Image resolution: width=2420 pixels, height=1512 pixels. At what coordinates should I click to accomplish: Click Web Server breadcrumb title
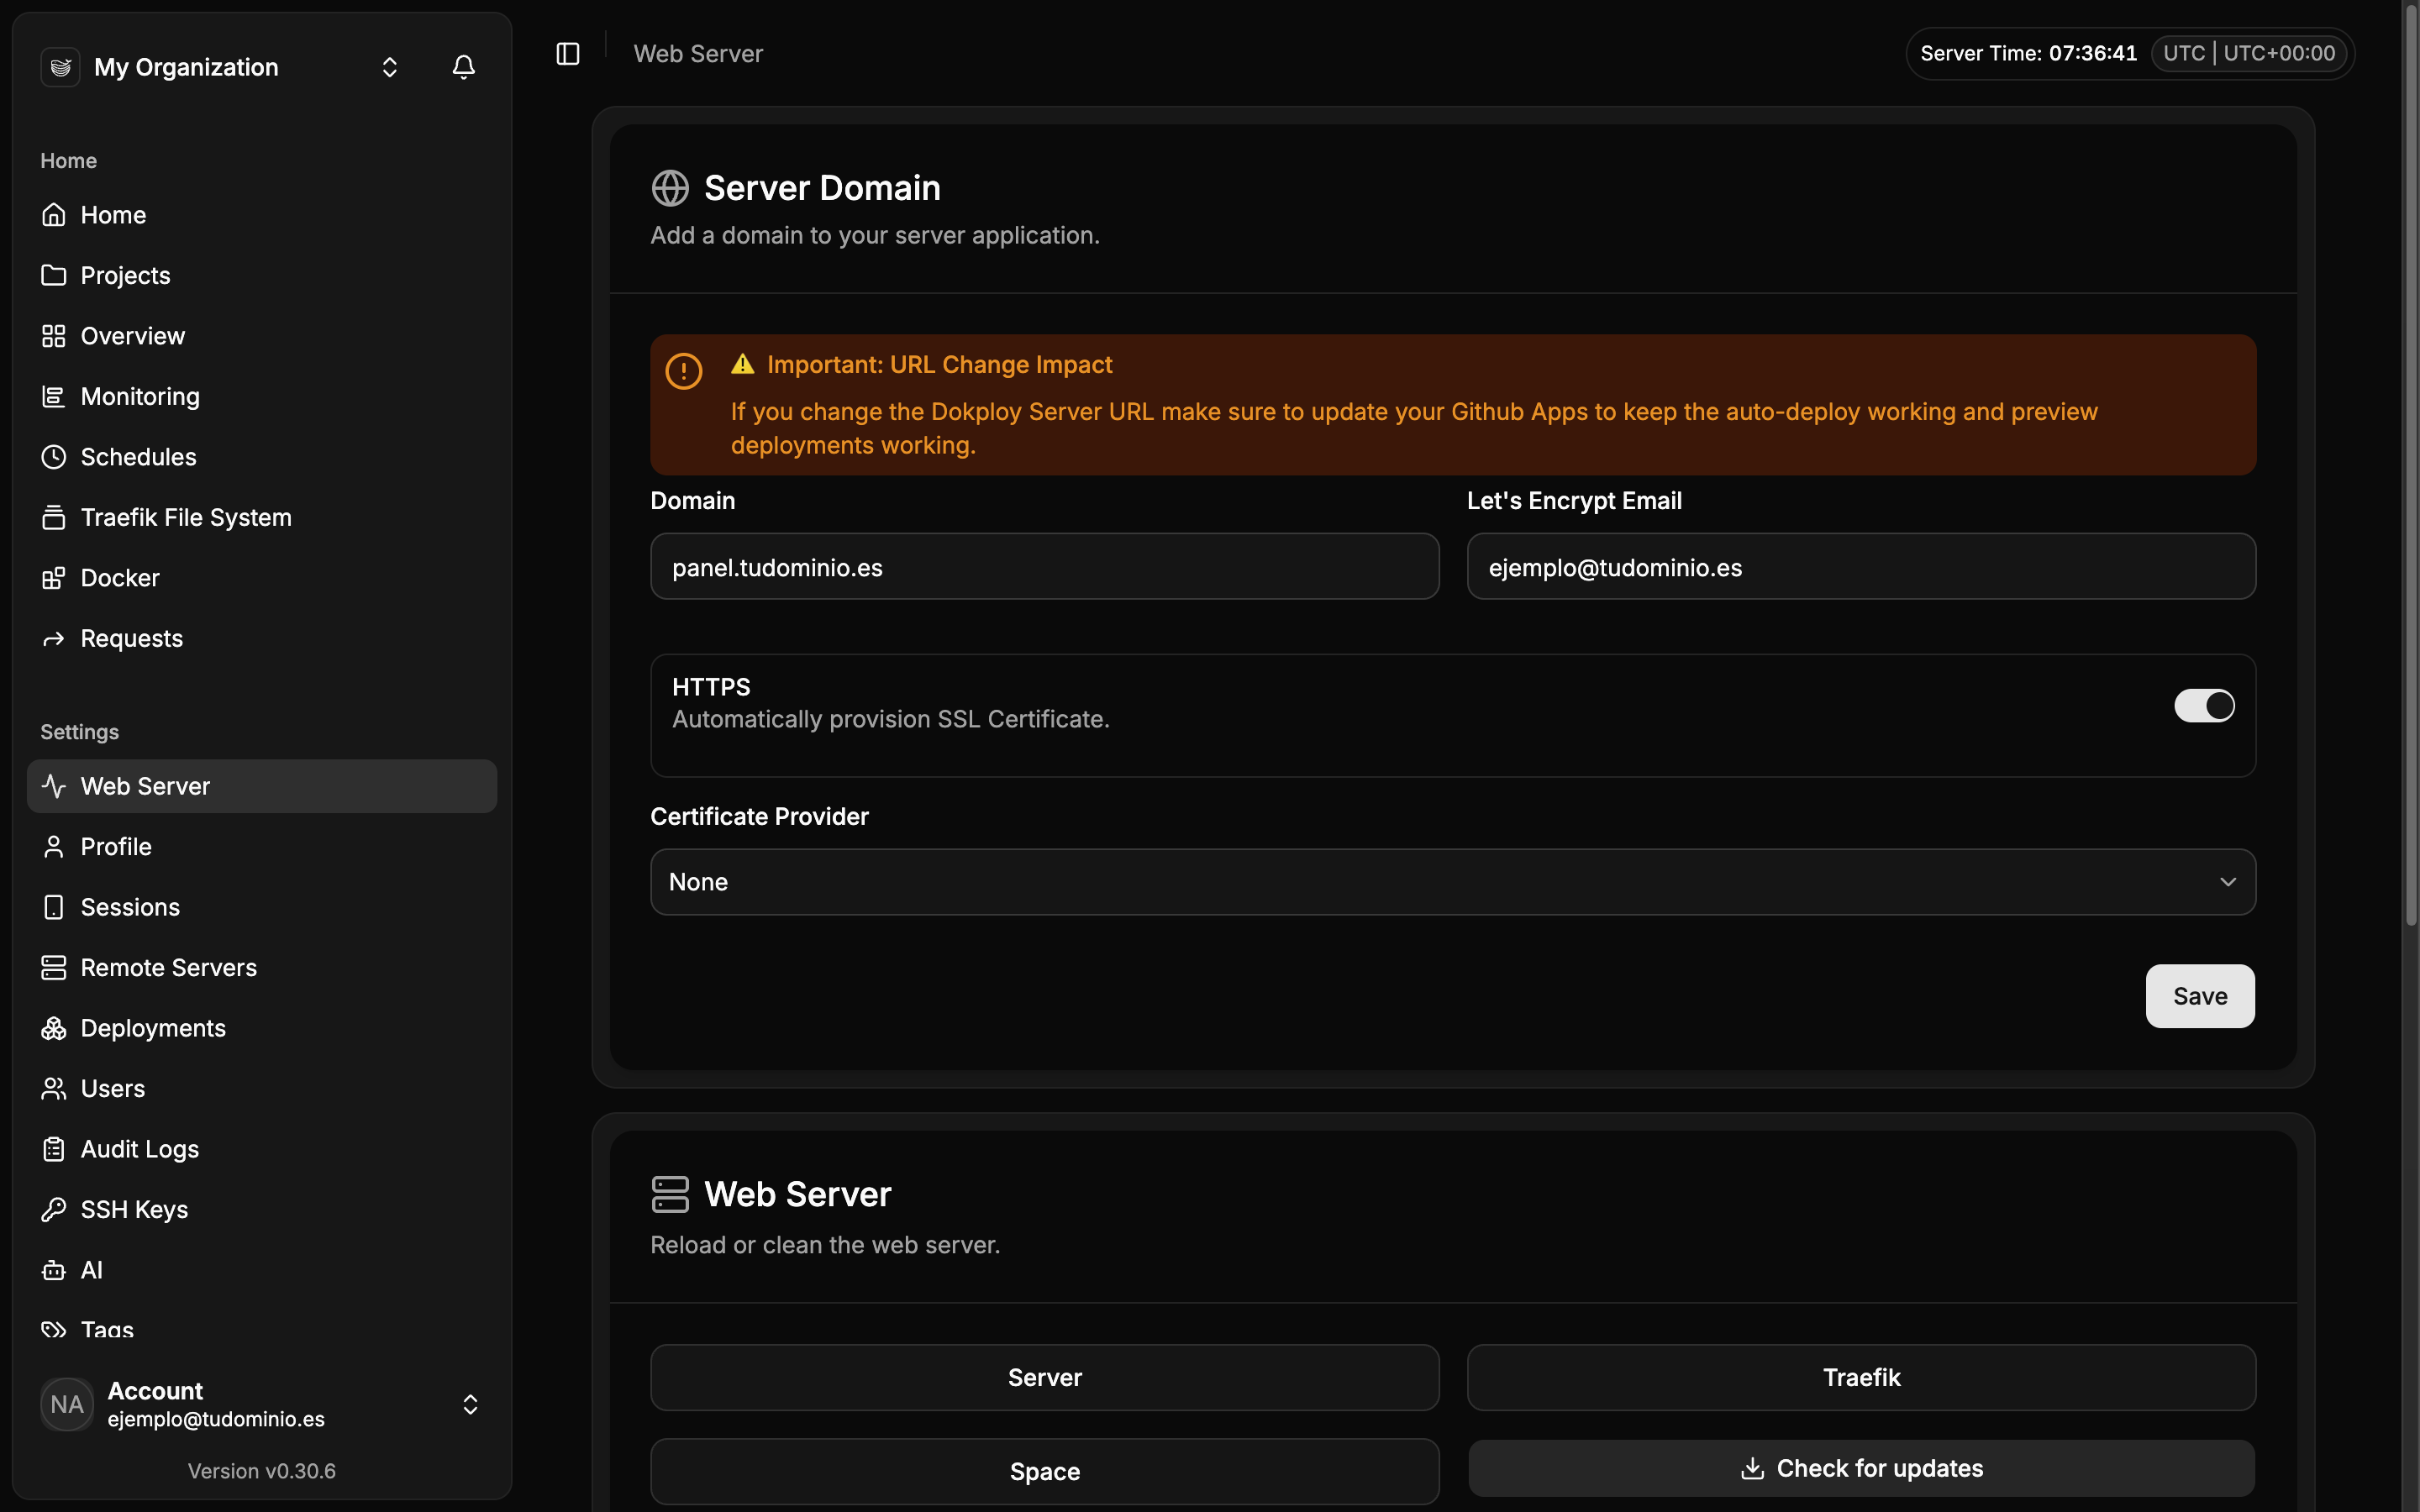(698, 54)
